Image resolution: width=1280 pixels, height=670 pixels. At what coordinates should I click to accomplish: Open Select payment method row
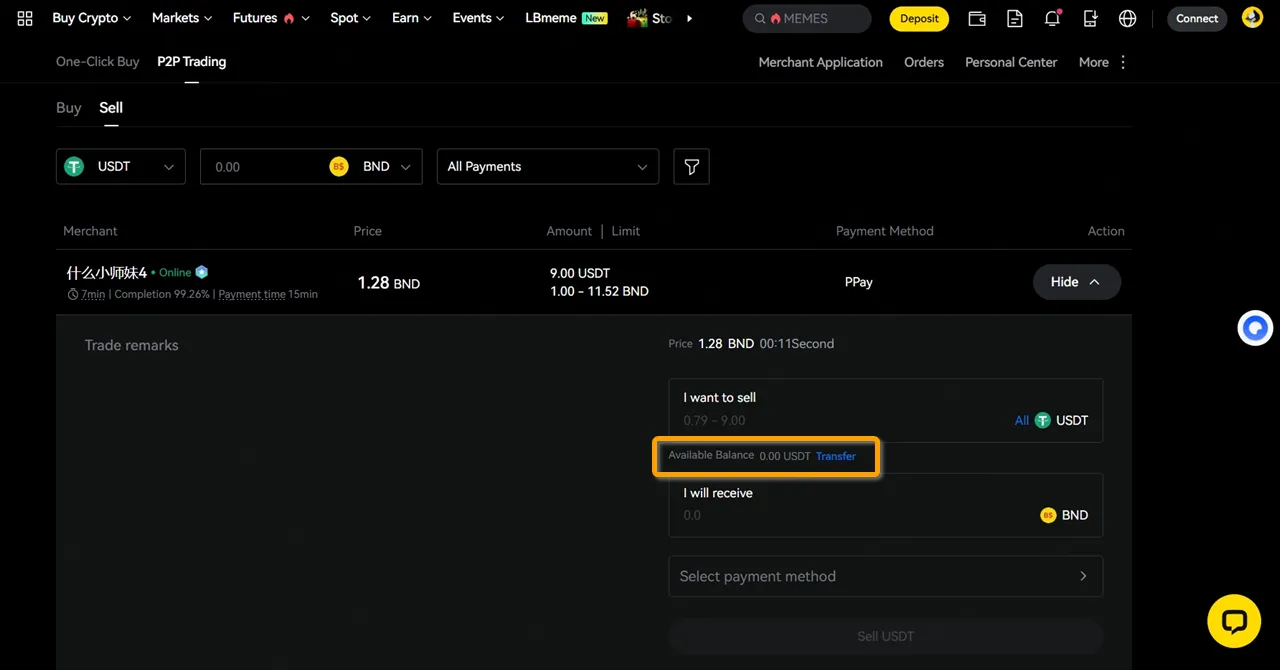[x=885, y=576]
